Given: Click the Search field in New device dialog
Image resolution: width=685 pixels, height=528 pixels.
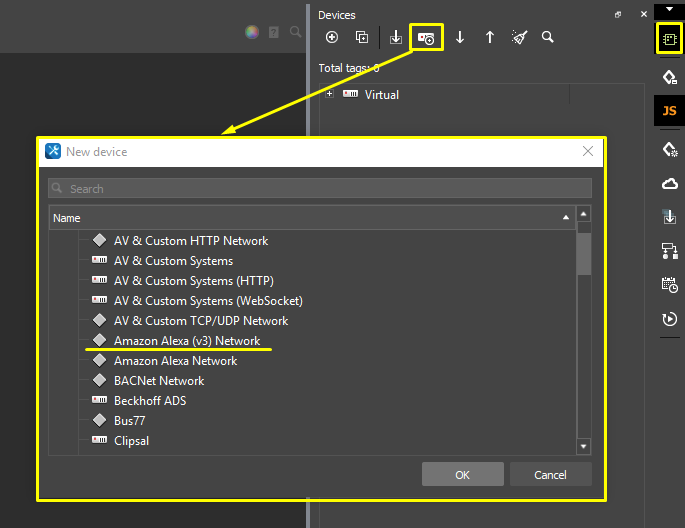Looking at the screenshot, I should [x=320, y=188].
